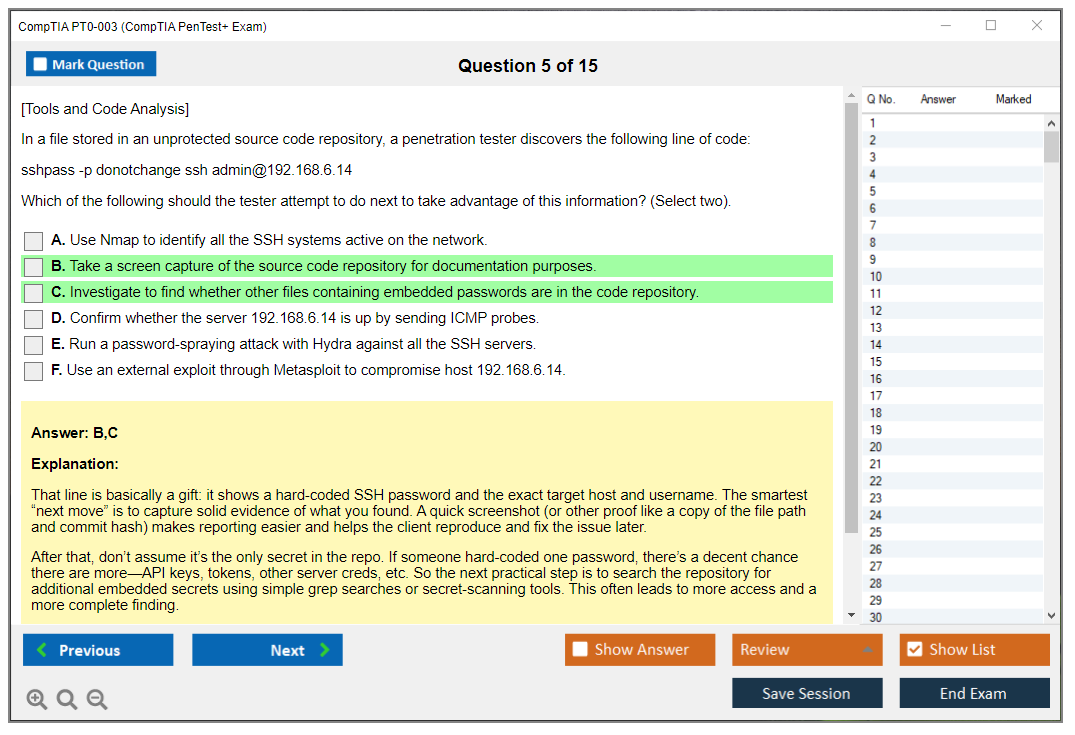The height and width of the screenshot is (735, 1075).
Task: Go to the Next question
Action: tap(267, 650)
